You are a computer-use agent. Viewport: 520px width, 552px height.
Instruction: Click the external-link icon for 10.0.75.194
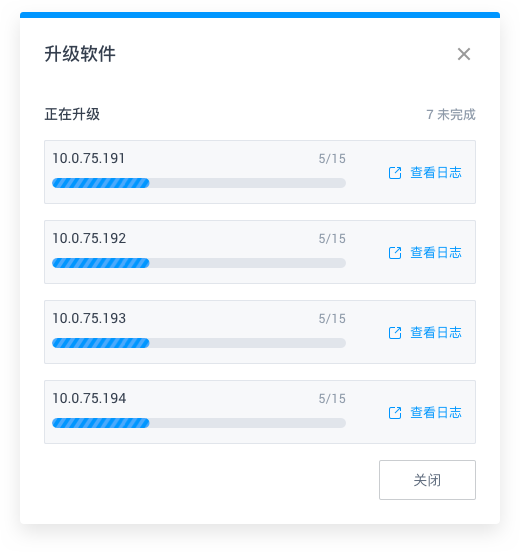pos(395,413)
